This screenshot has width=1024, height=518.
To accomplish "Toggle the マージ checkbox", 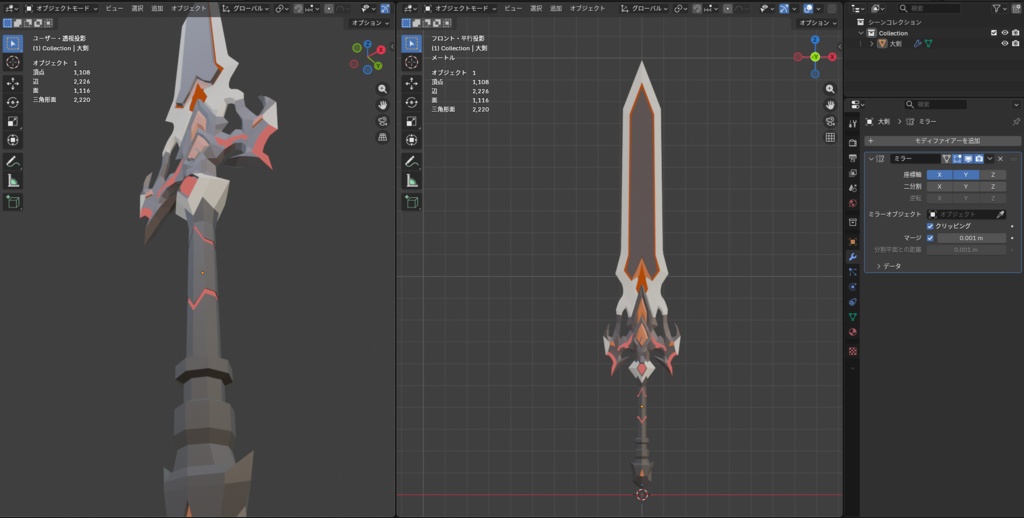I will point(930,238).
